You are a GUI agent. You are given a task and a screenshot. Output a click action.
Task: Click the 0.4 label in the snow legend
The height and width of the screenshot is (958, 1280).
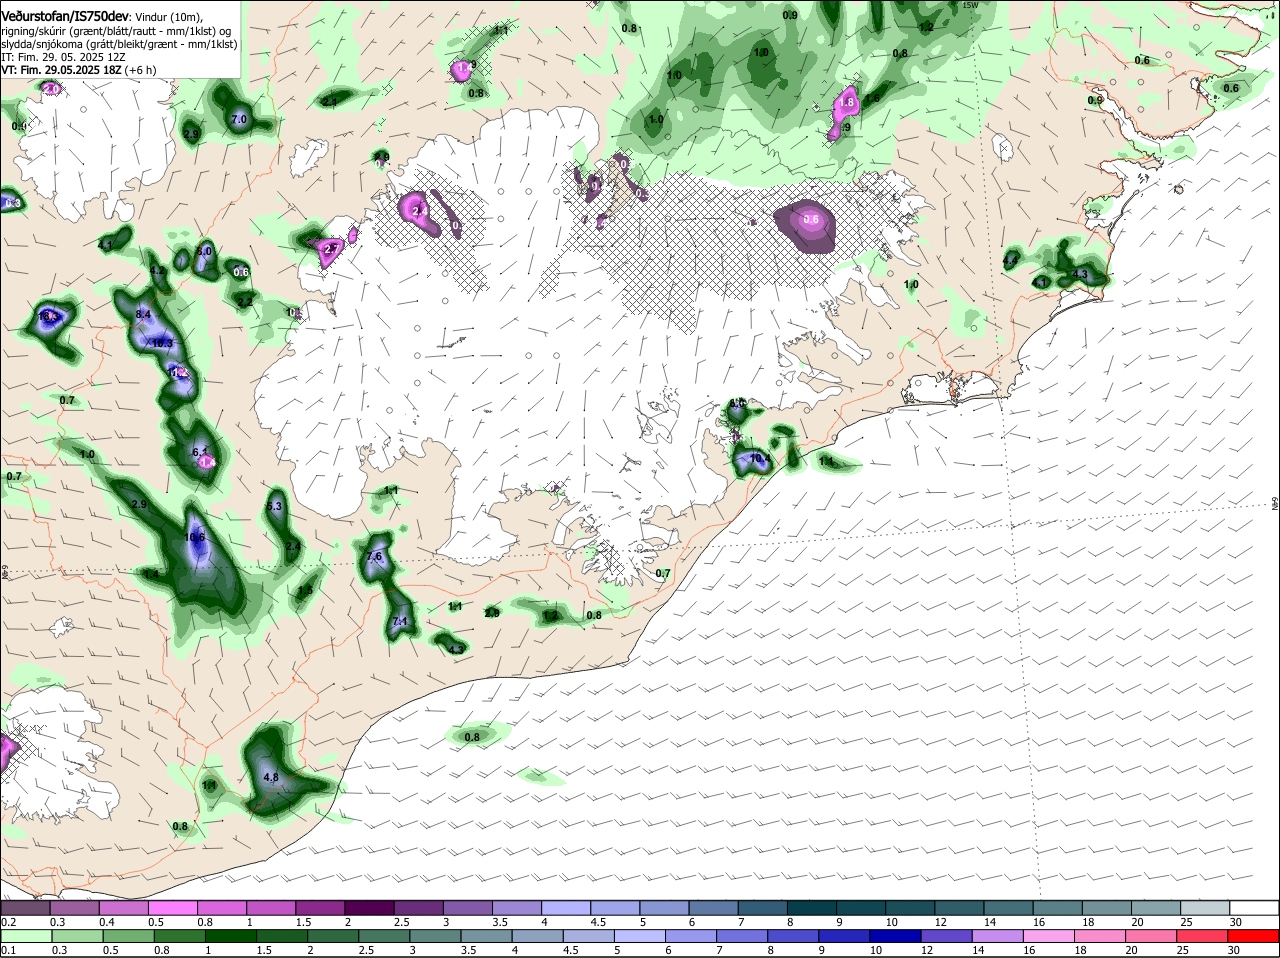[107, 922]
